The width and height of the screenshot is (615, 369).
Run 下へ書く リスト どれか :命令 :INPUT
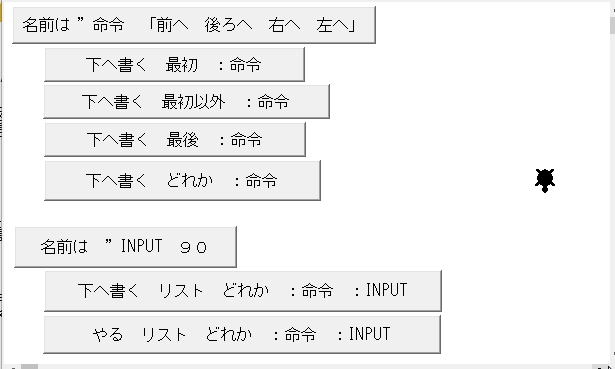click(x=243, y=291)
